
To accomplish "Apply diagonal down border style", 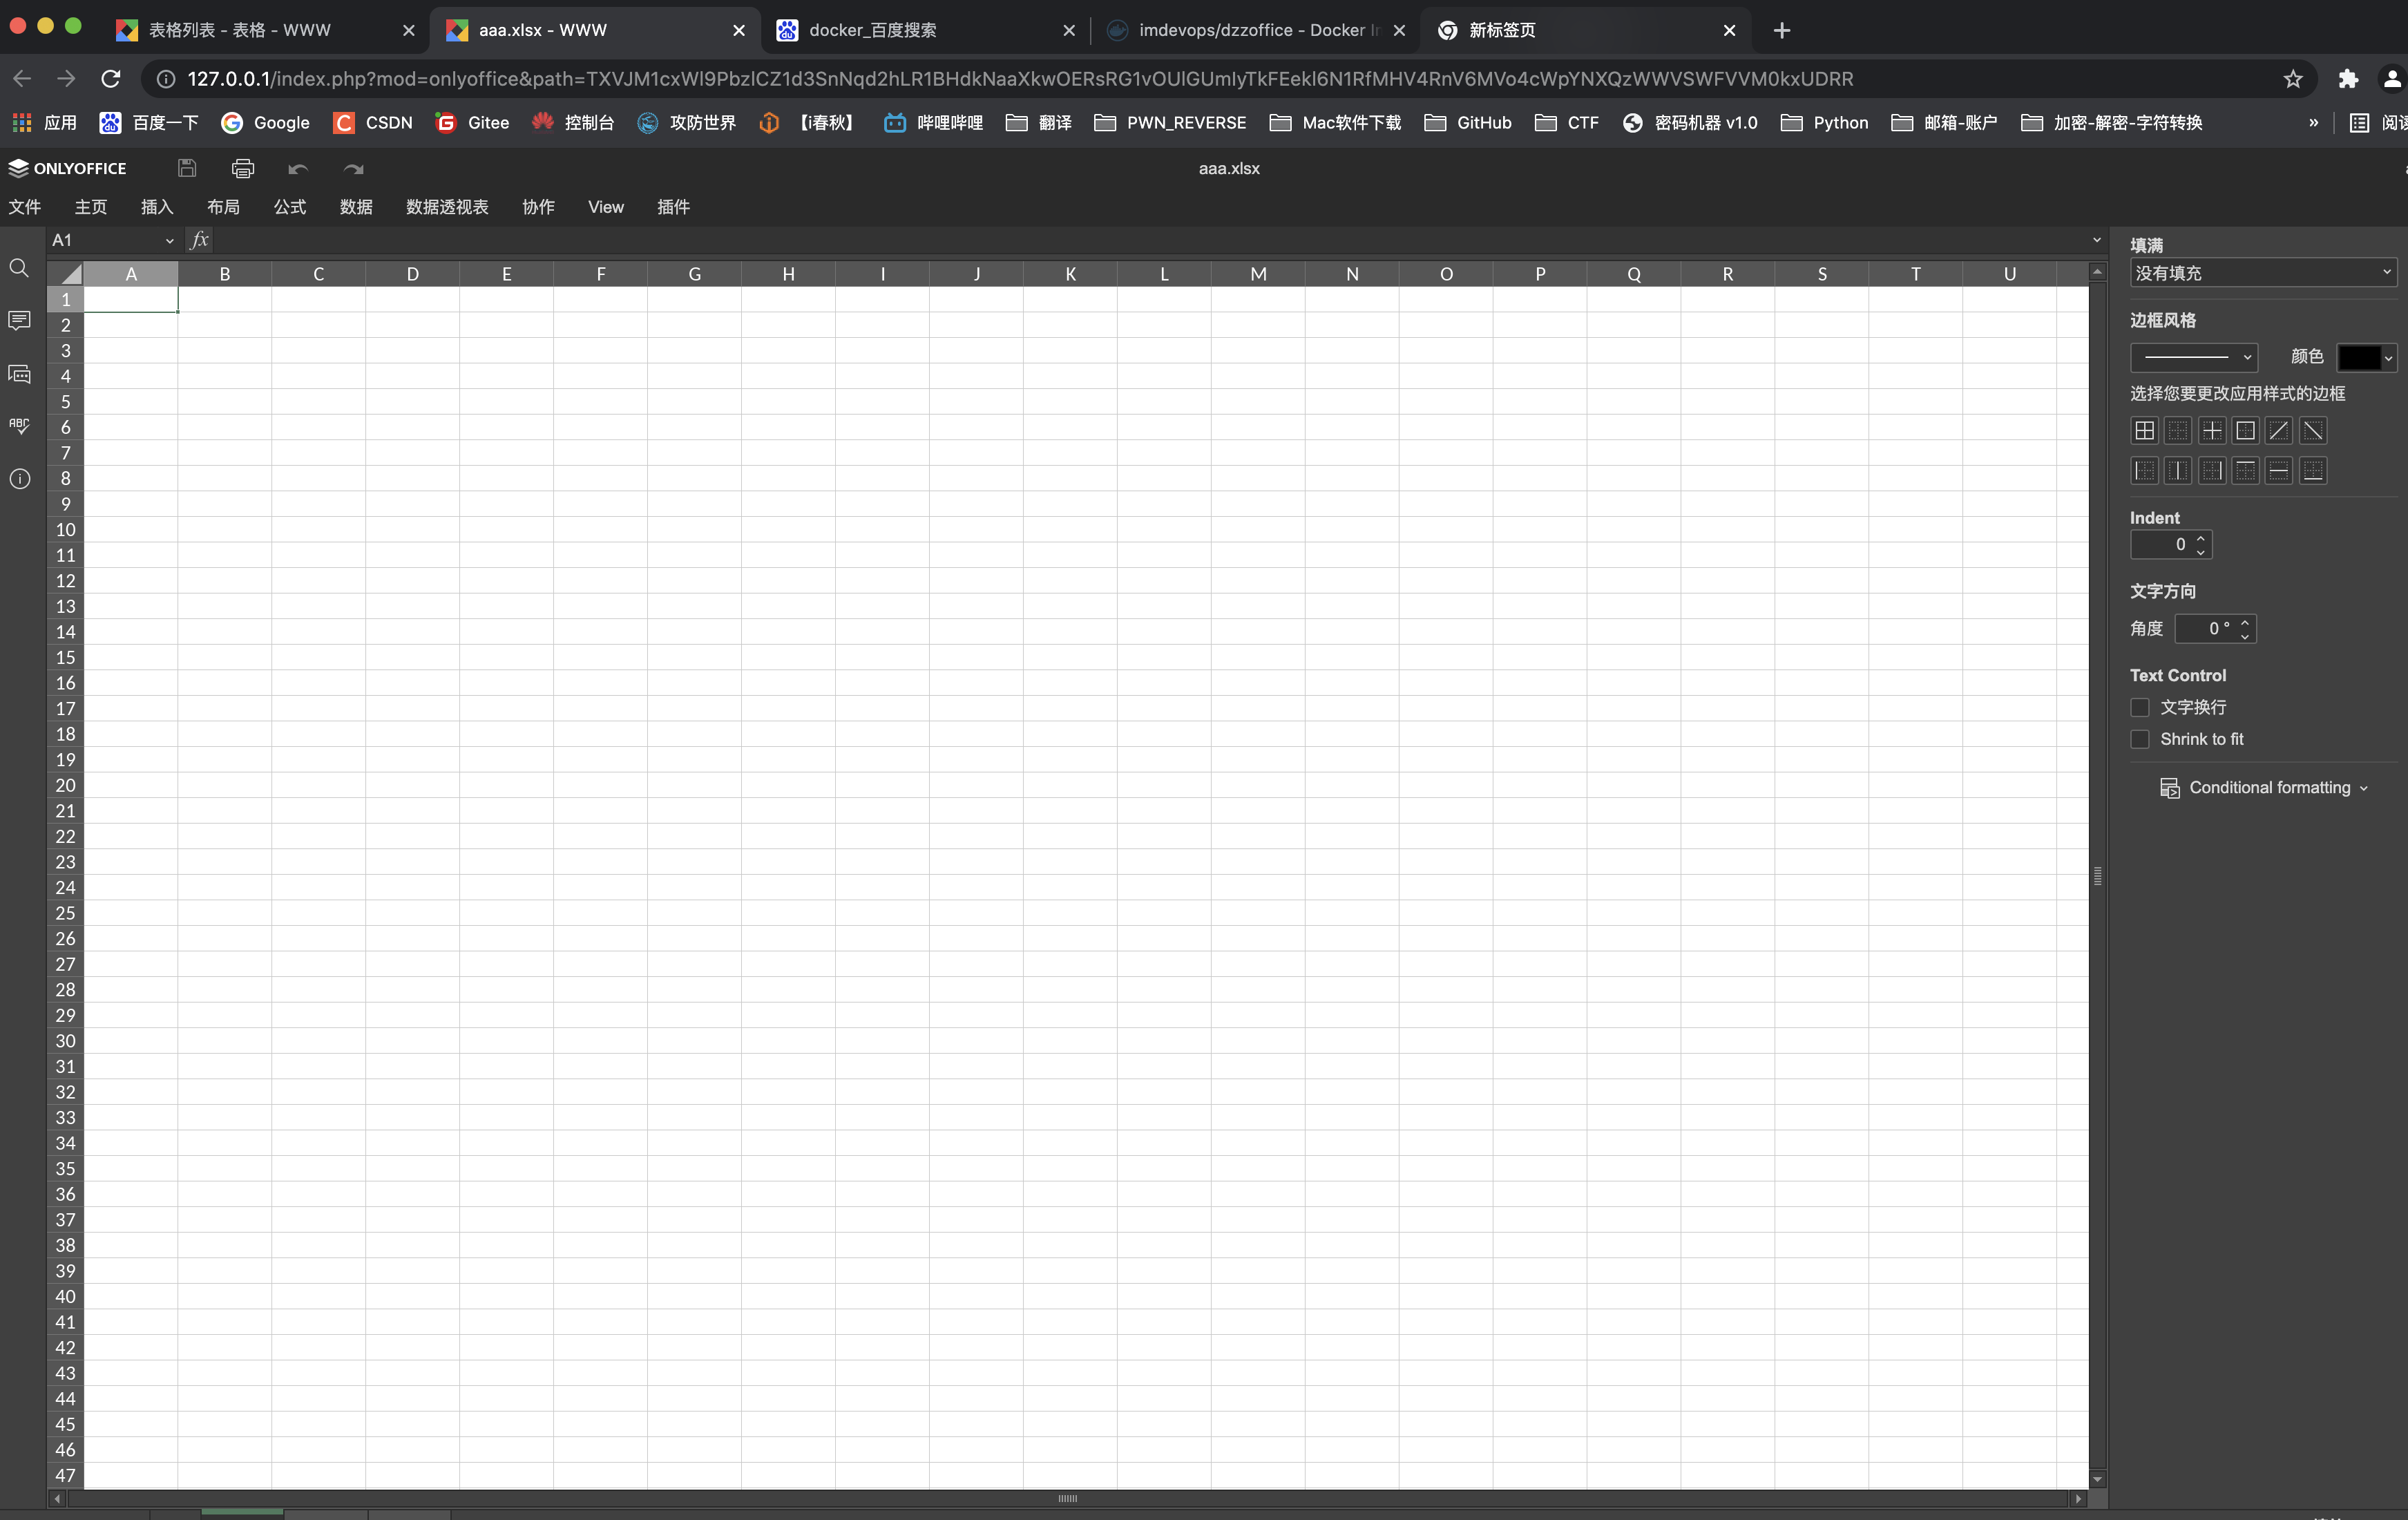I will point(2314,430).
